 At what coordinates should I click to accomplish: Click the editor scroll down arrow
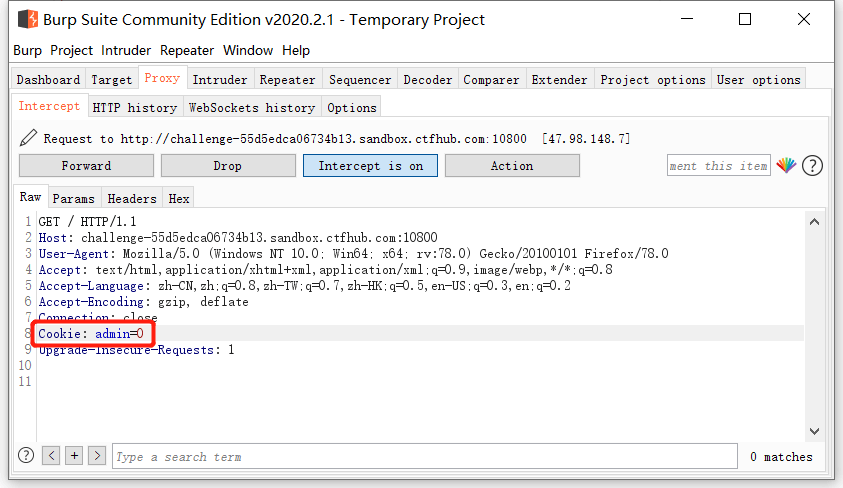[815, 431]
